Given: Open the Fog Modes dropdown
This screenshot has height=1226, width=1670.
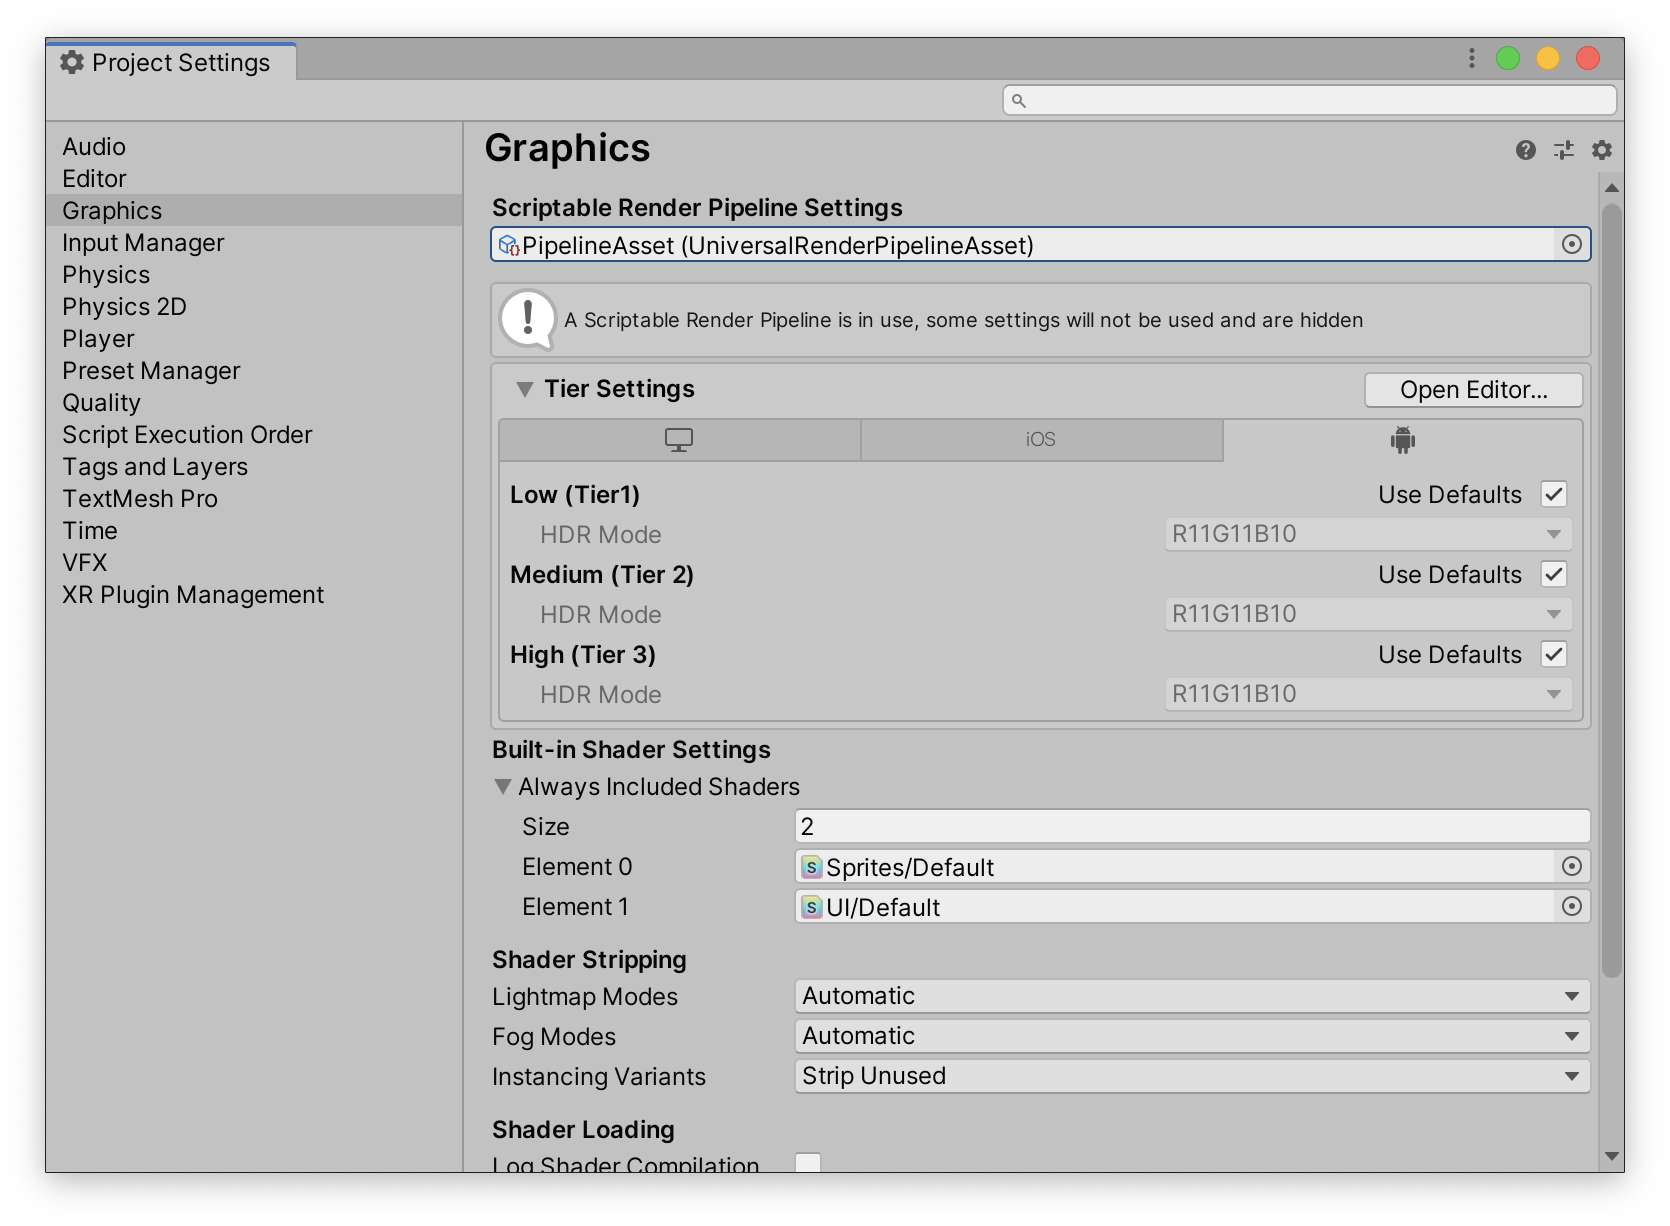Looking at the screenshot, I should [x=1192, y=1036].
